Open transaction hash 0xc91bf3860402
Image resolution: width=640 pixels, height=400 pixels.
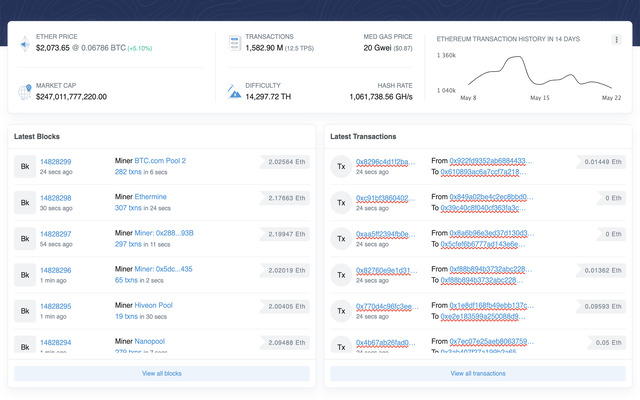click(385, 198)
